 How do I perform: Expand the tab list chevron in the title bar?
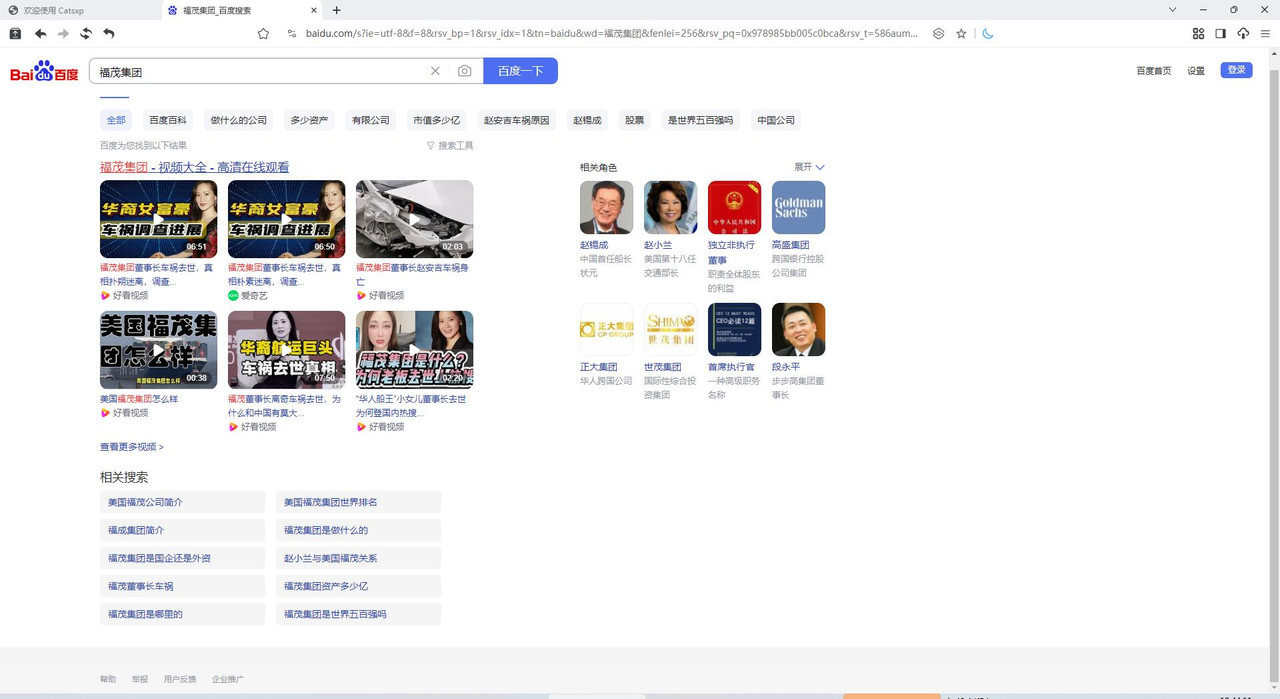pyautogui.click(x=1173, y=10)
